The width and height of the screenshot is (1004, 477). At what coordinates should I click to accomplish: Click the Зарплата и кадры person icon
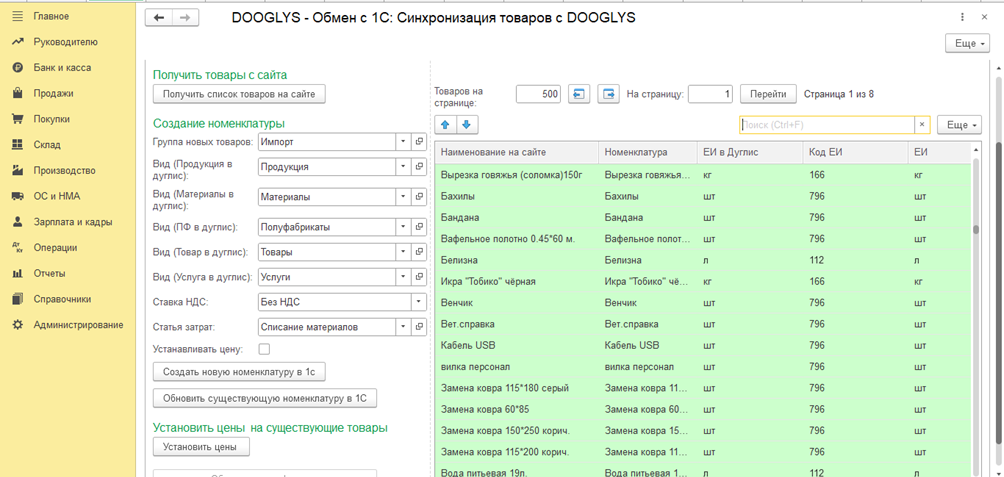pyautogui.click(x=18, y=222)
